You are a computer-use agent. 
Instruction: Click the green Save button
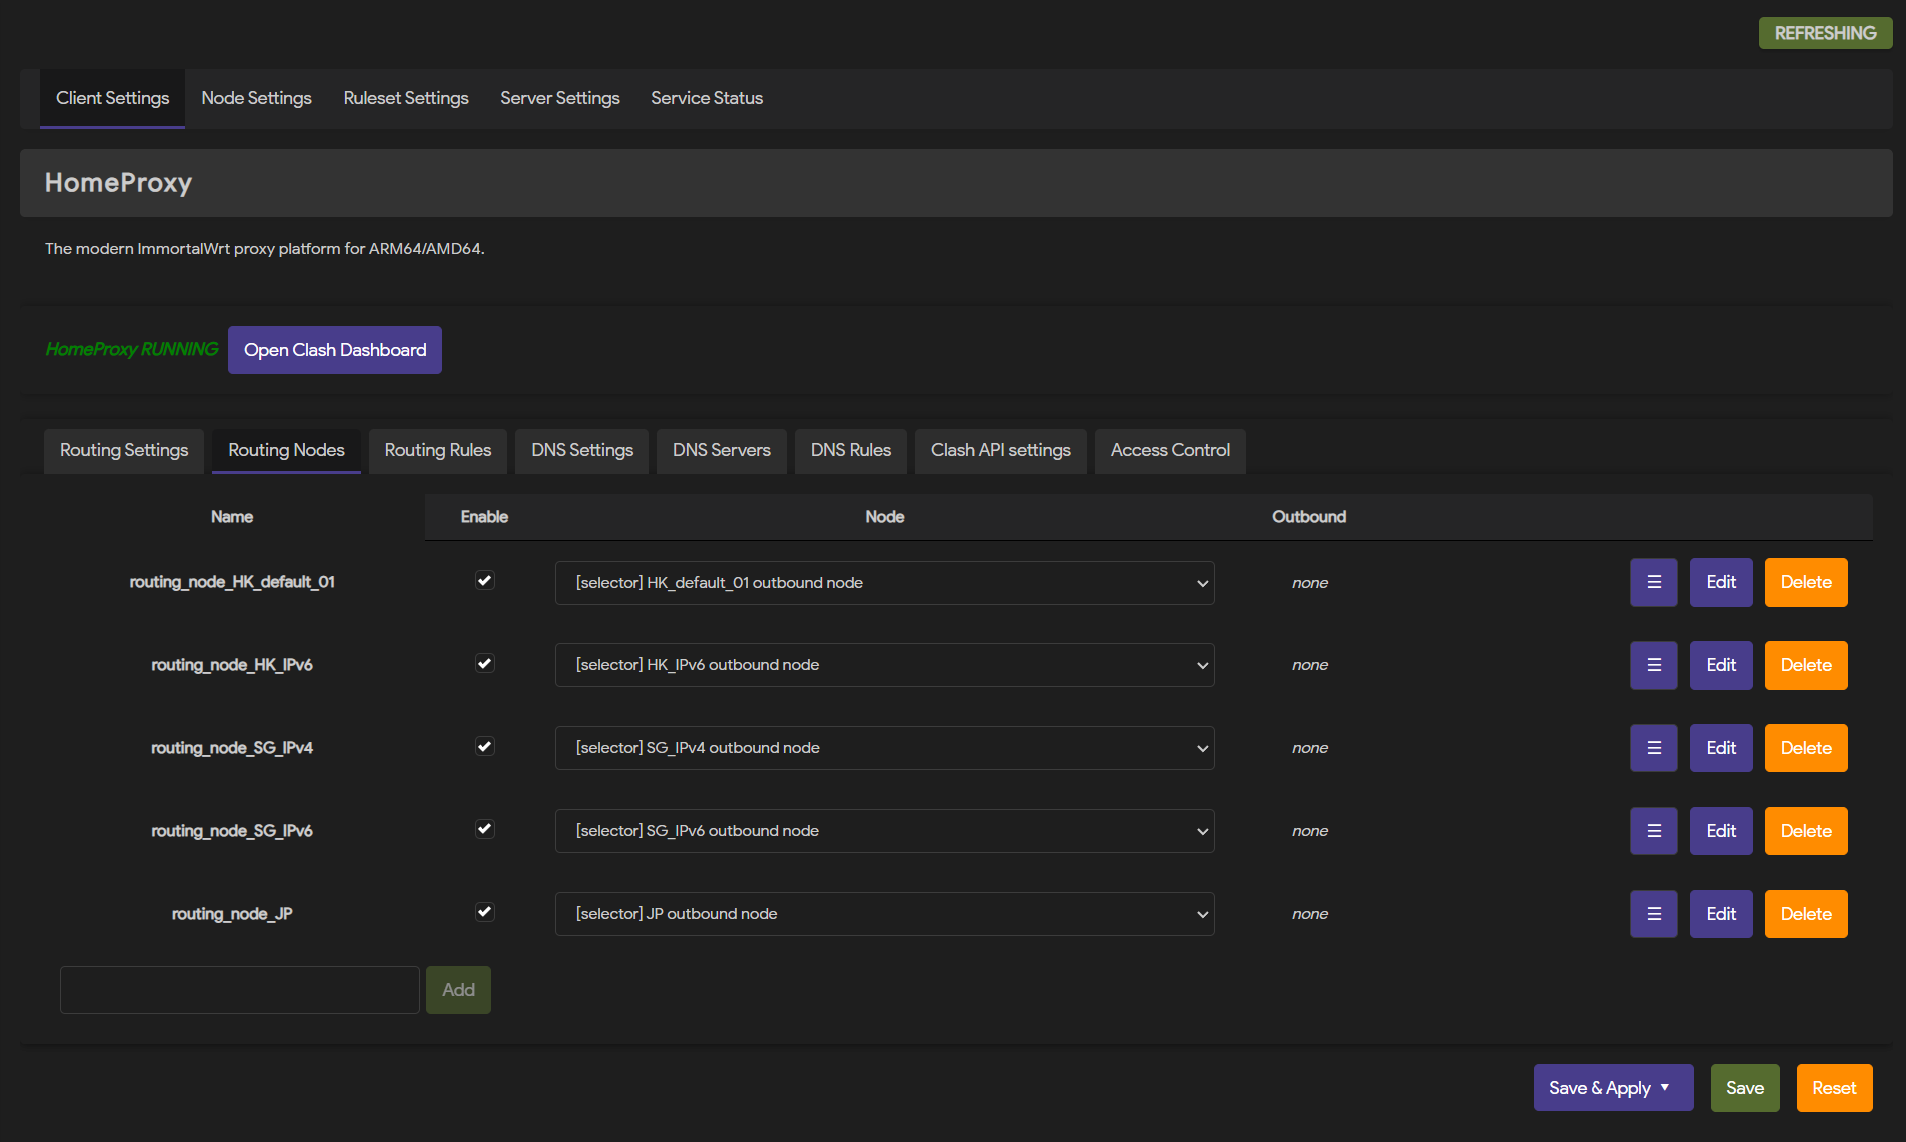tap(1745, 1088)
